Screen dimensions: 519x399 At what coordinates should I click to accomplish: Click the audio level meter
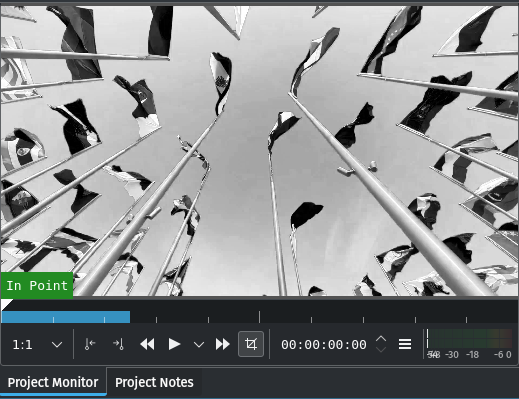(x=470, y=339)
